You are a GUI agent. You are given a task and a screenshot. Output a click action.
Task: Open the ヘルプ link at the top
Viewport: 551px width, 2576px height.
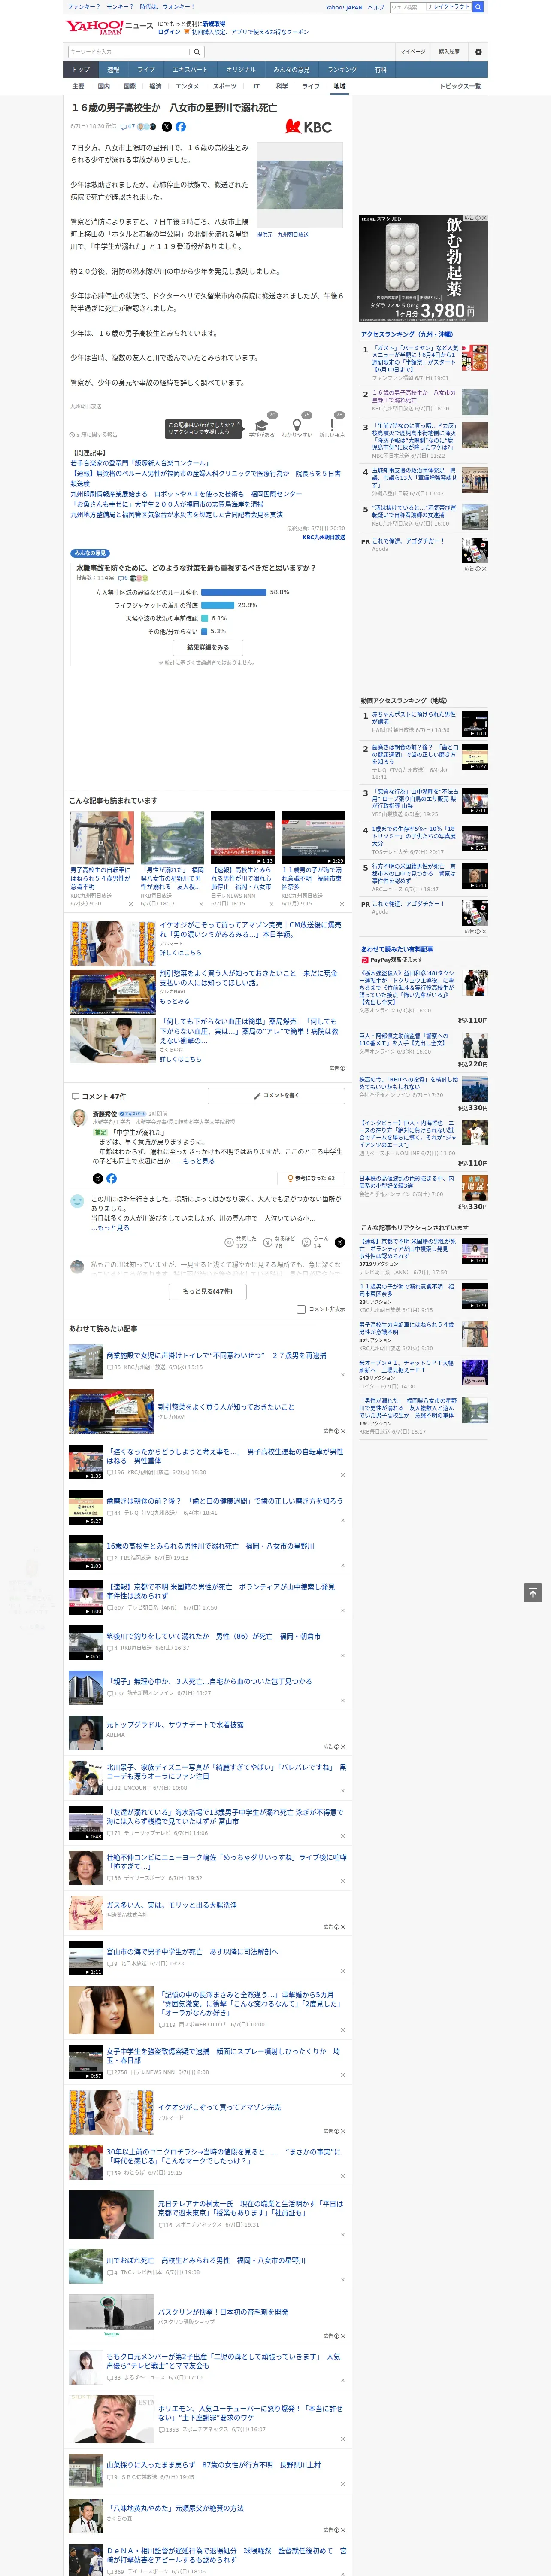pos(376,7)
